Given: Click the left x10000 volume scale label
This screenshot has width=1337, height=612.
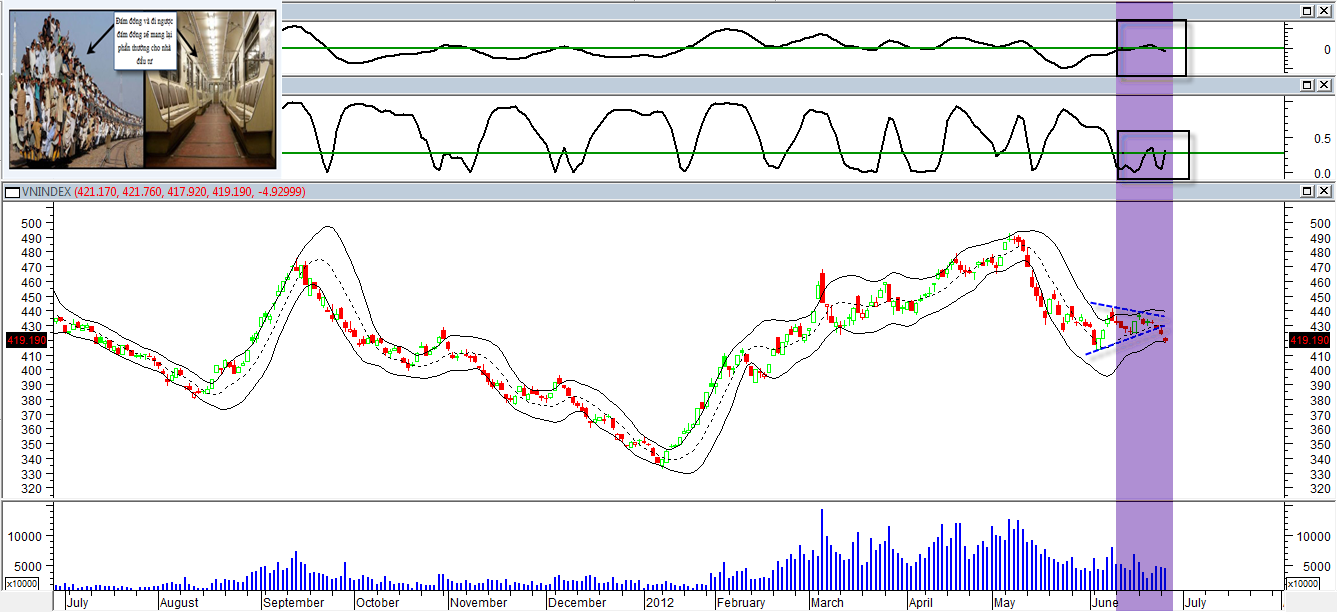Looking at the screenshot, I should click(x=23, y=583).
